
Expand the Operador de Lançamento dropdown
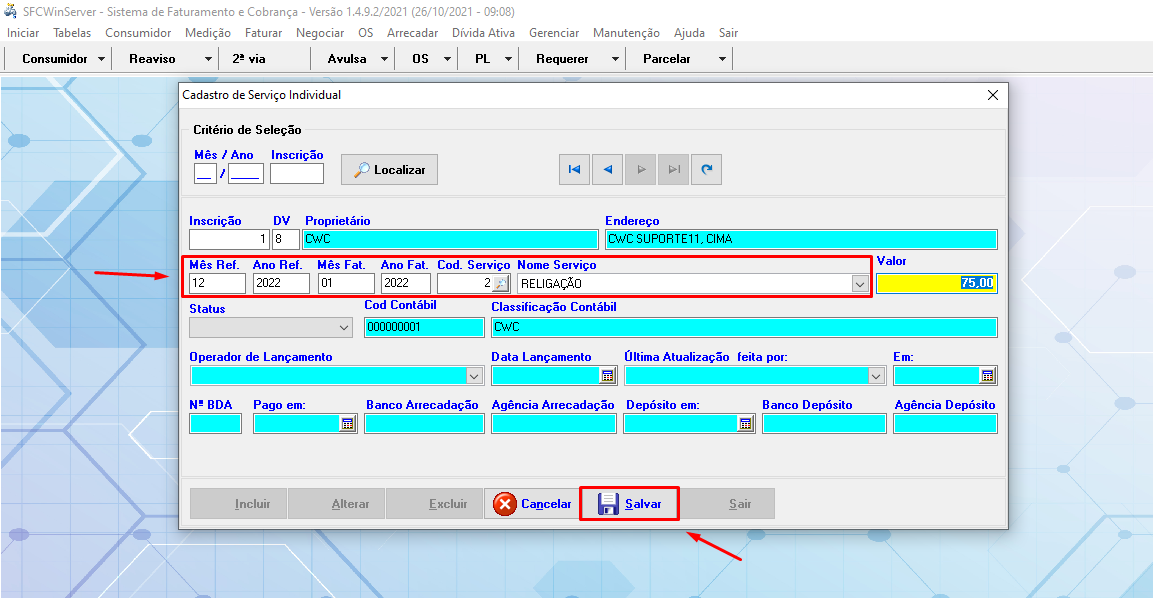pos(474,376)
